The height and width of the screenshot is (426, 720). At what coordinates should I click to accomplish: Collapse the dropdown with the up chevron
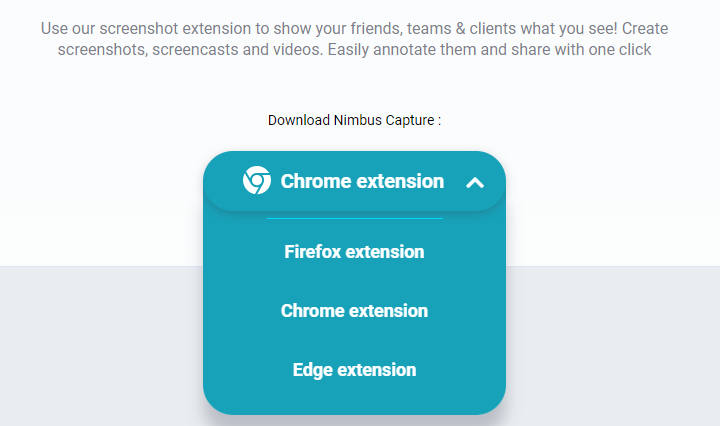475,183
